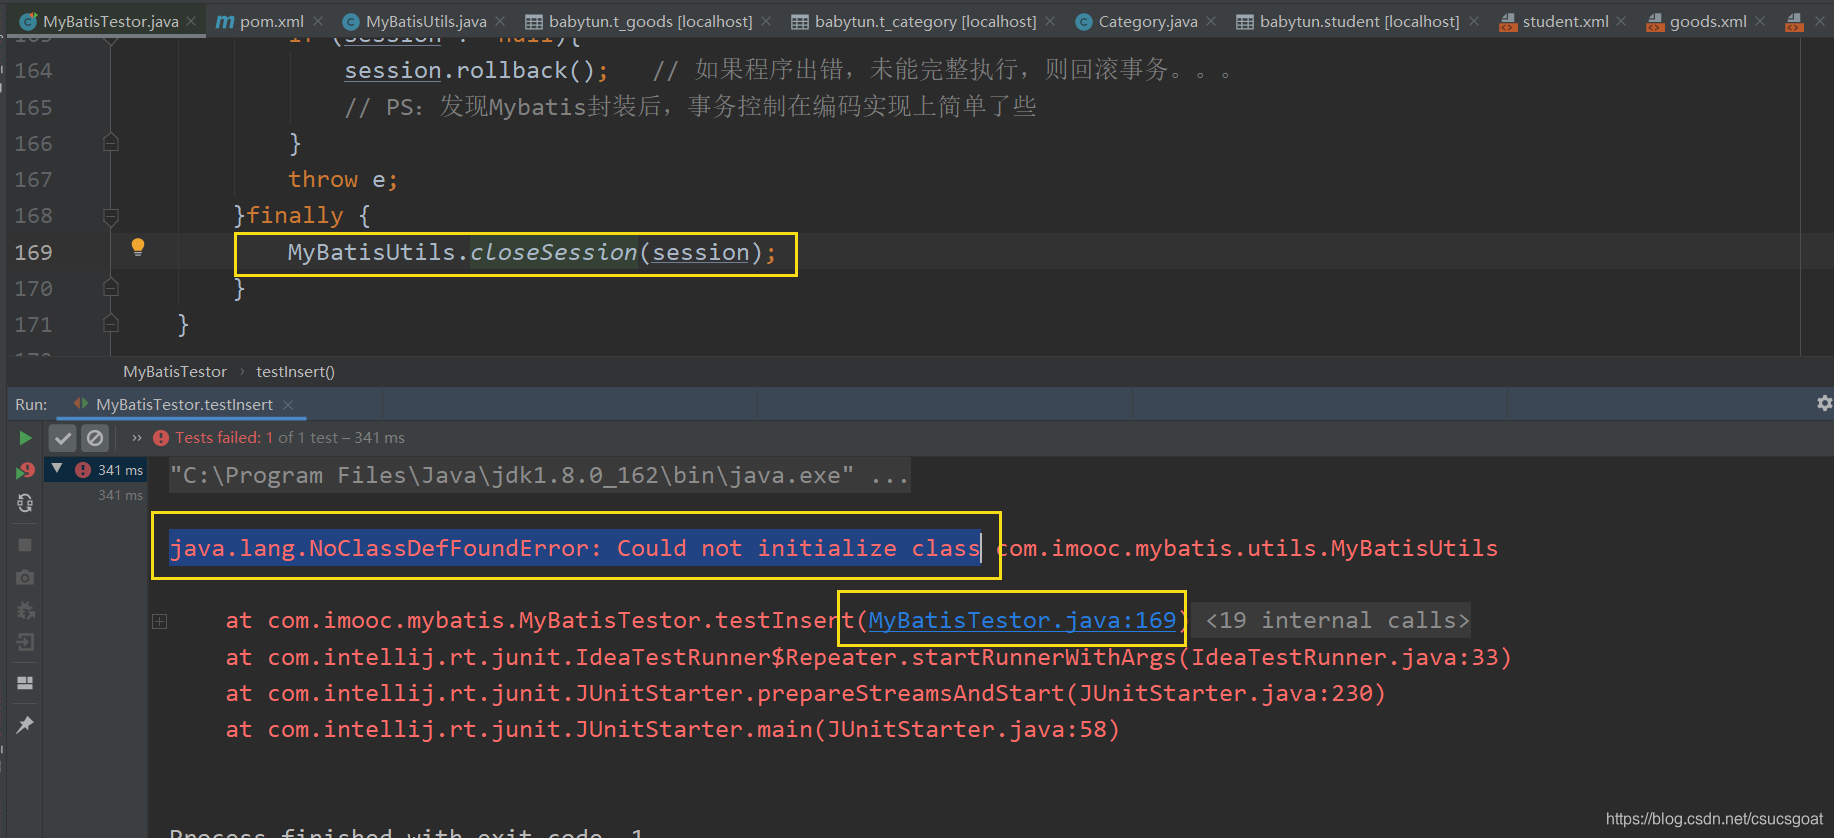
Task: Click com.imooc.mybatis.utils.MyBatisUtils error text
Action: pyautogui.click(x=1247, y=549)
